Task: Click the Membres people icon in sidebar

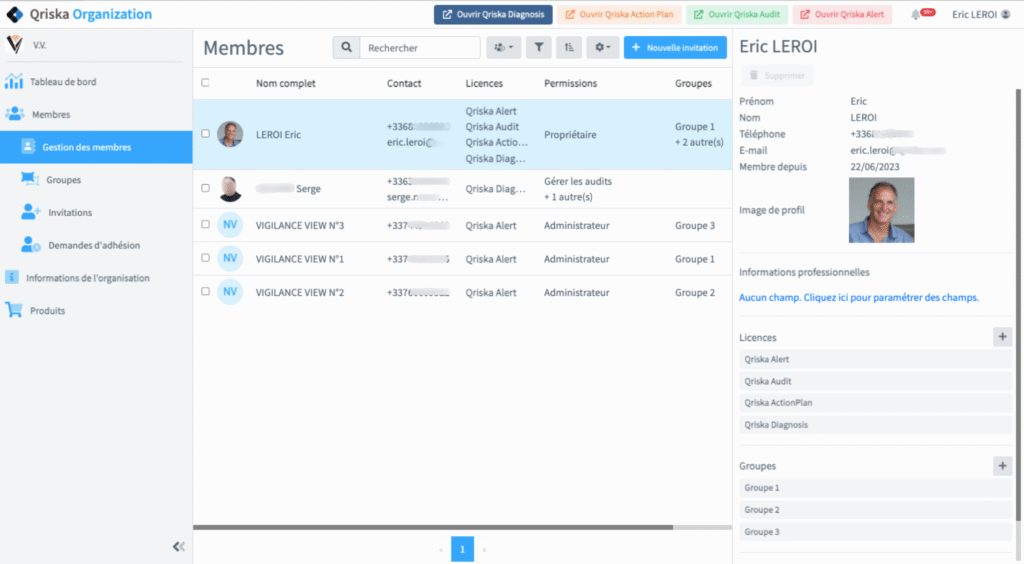Action: point(14,114)
